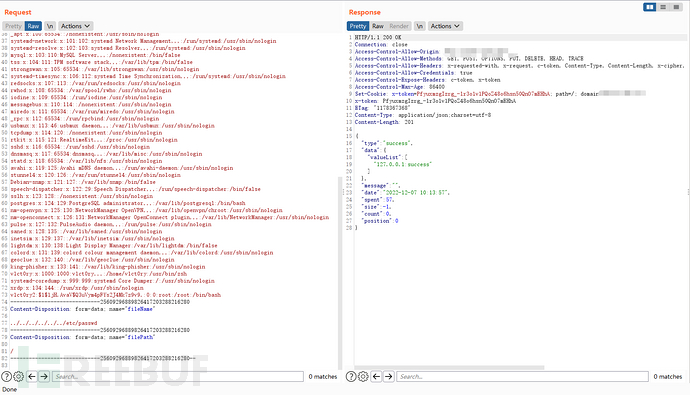The height and width of the screenshot is (395, 690).
Task: Switch to combined single-pane layout view
Action: (x=676, y=7)
